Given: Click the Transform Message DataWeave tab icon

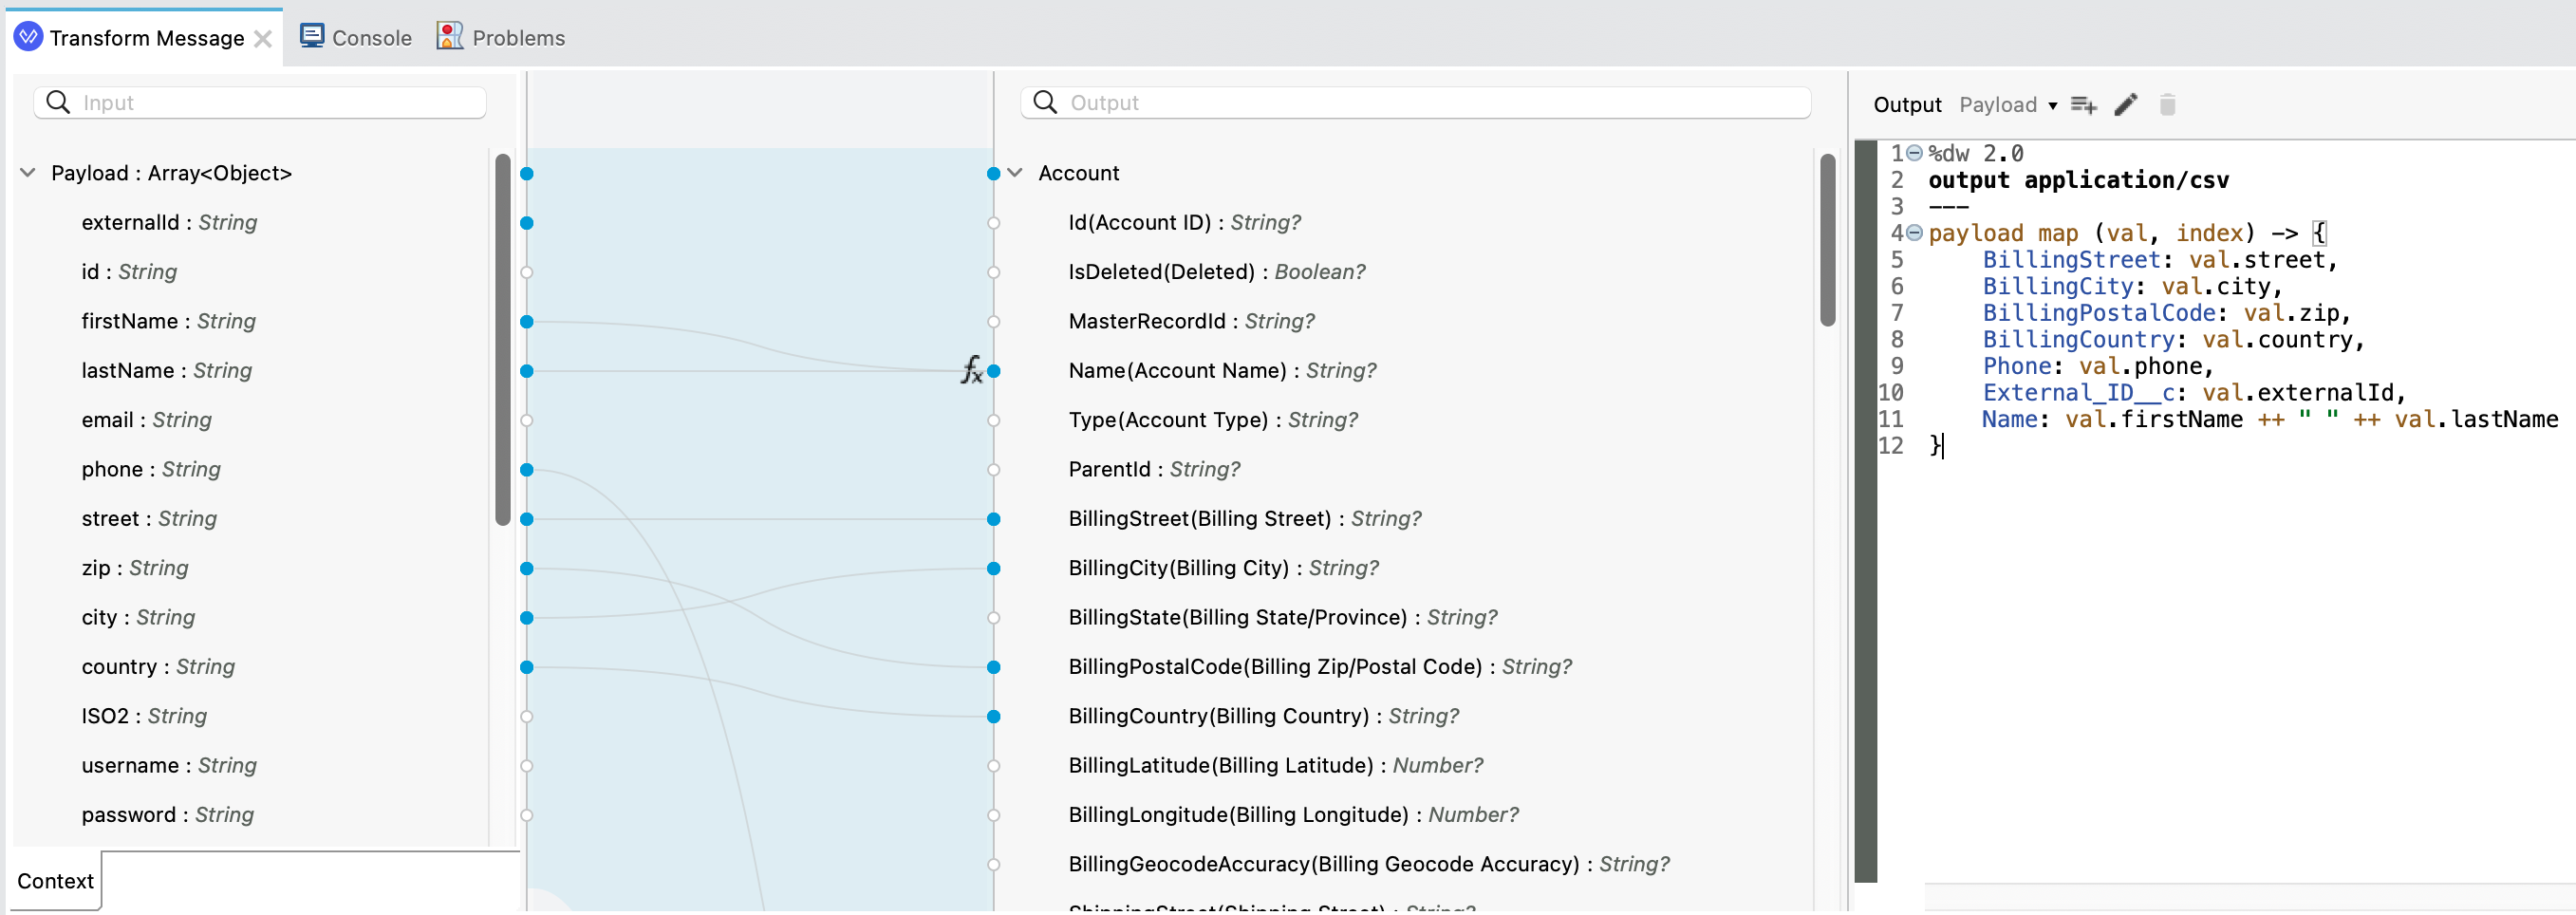Looking at the screenshot, I should (x=27, y=36).
